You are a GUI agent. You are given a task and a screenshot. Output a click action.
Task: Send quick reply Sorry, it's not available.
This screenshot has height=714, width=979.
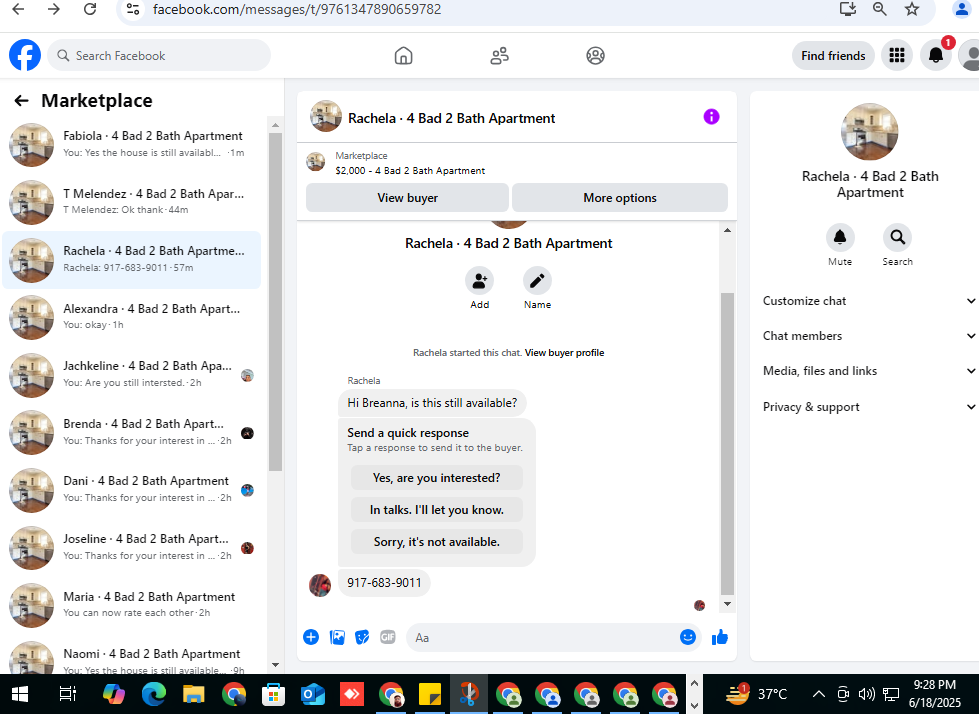(x=436, y=542)
